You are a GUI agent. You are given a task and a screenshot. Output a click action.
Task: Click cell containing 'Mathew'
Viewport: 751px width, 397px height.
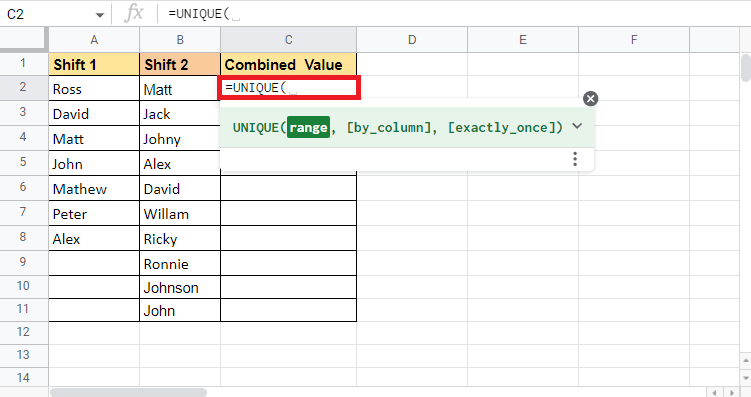[94, 188]
